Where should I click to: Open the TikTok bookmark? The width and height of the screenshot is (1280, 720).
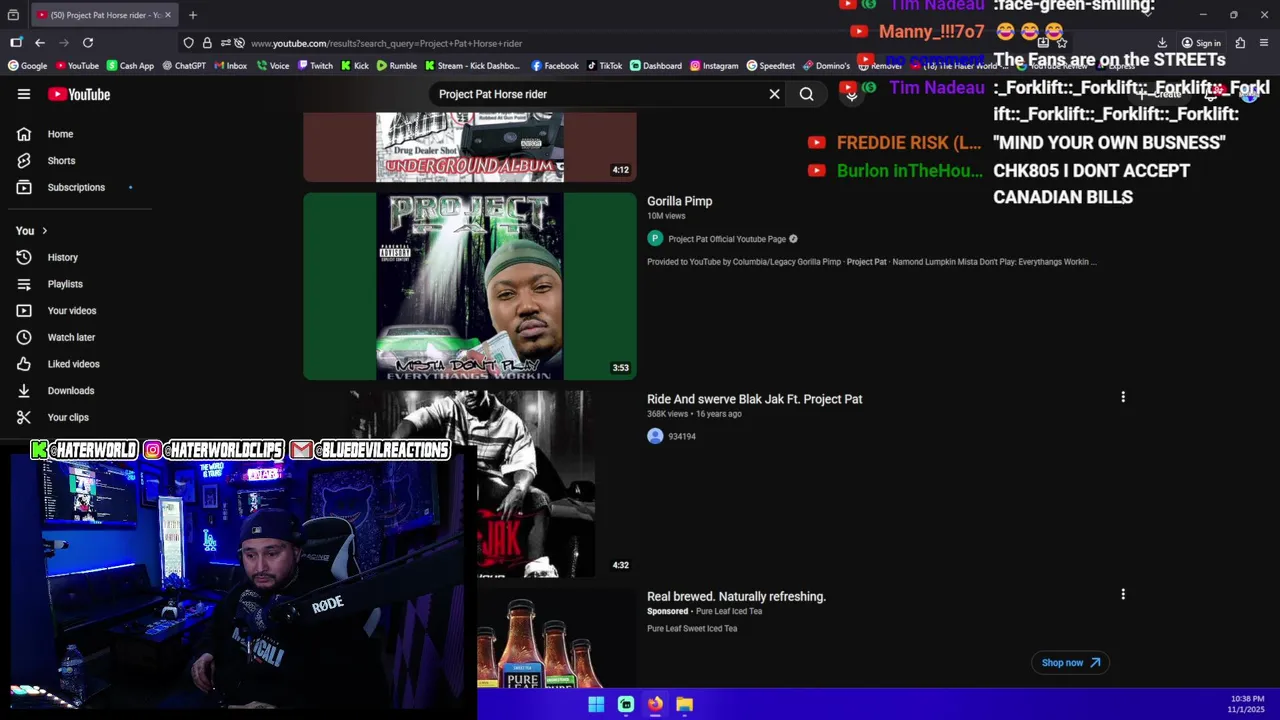[604, 66]
